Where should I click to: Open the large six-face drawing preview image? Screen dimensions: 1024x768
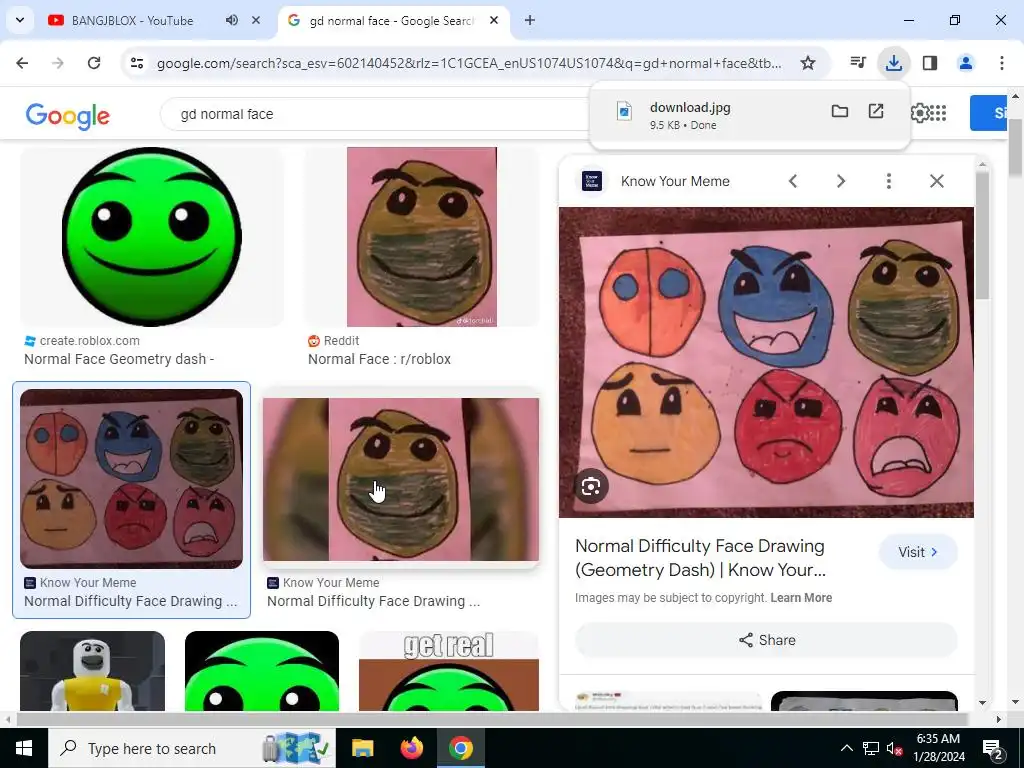[766, 362]
